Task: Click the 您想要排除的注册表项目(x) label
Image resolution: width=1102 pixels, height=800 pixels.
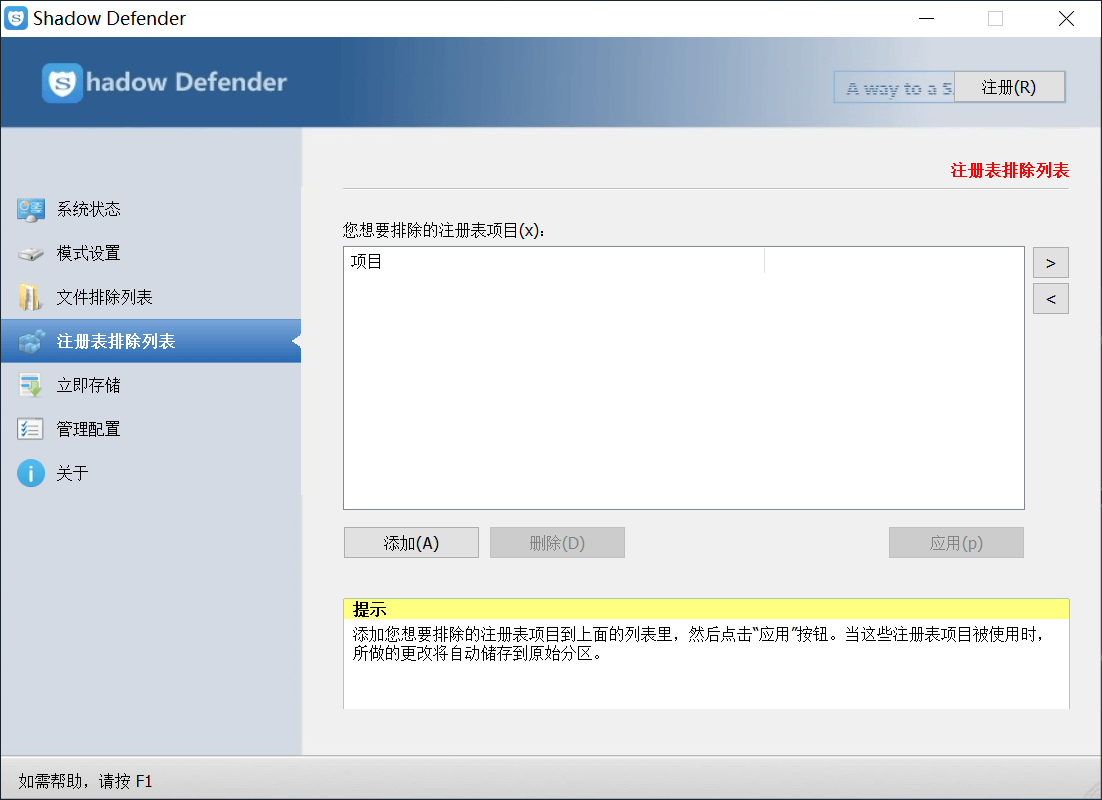Action: point(444,231)
